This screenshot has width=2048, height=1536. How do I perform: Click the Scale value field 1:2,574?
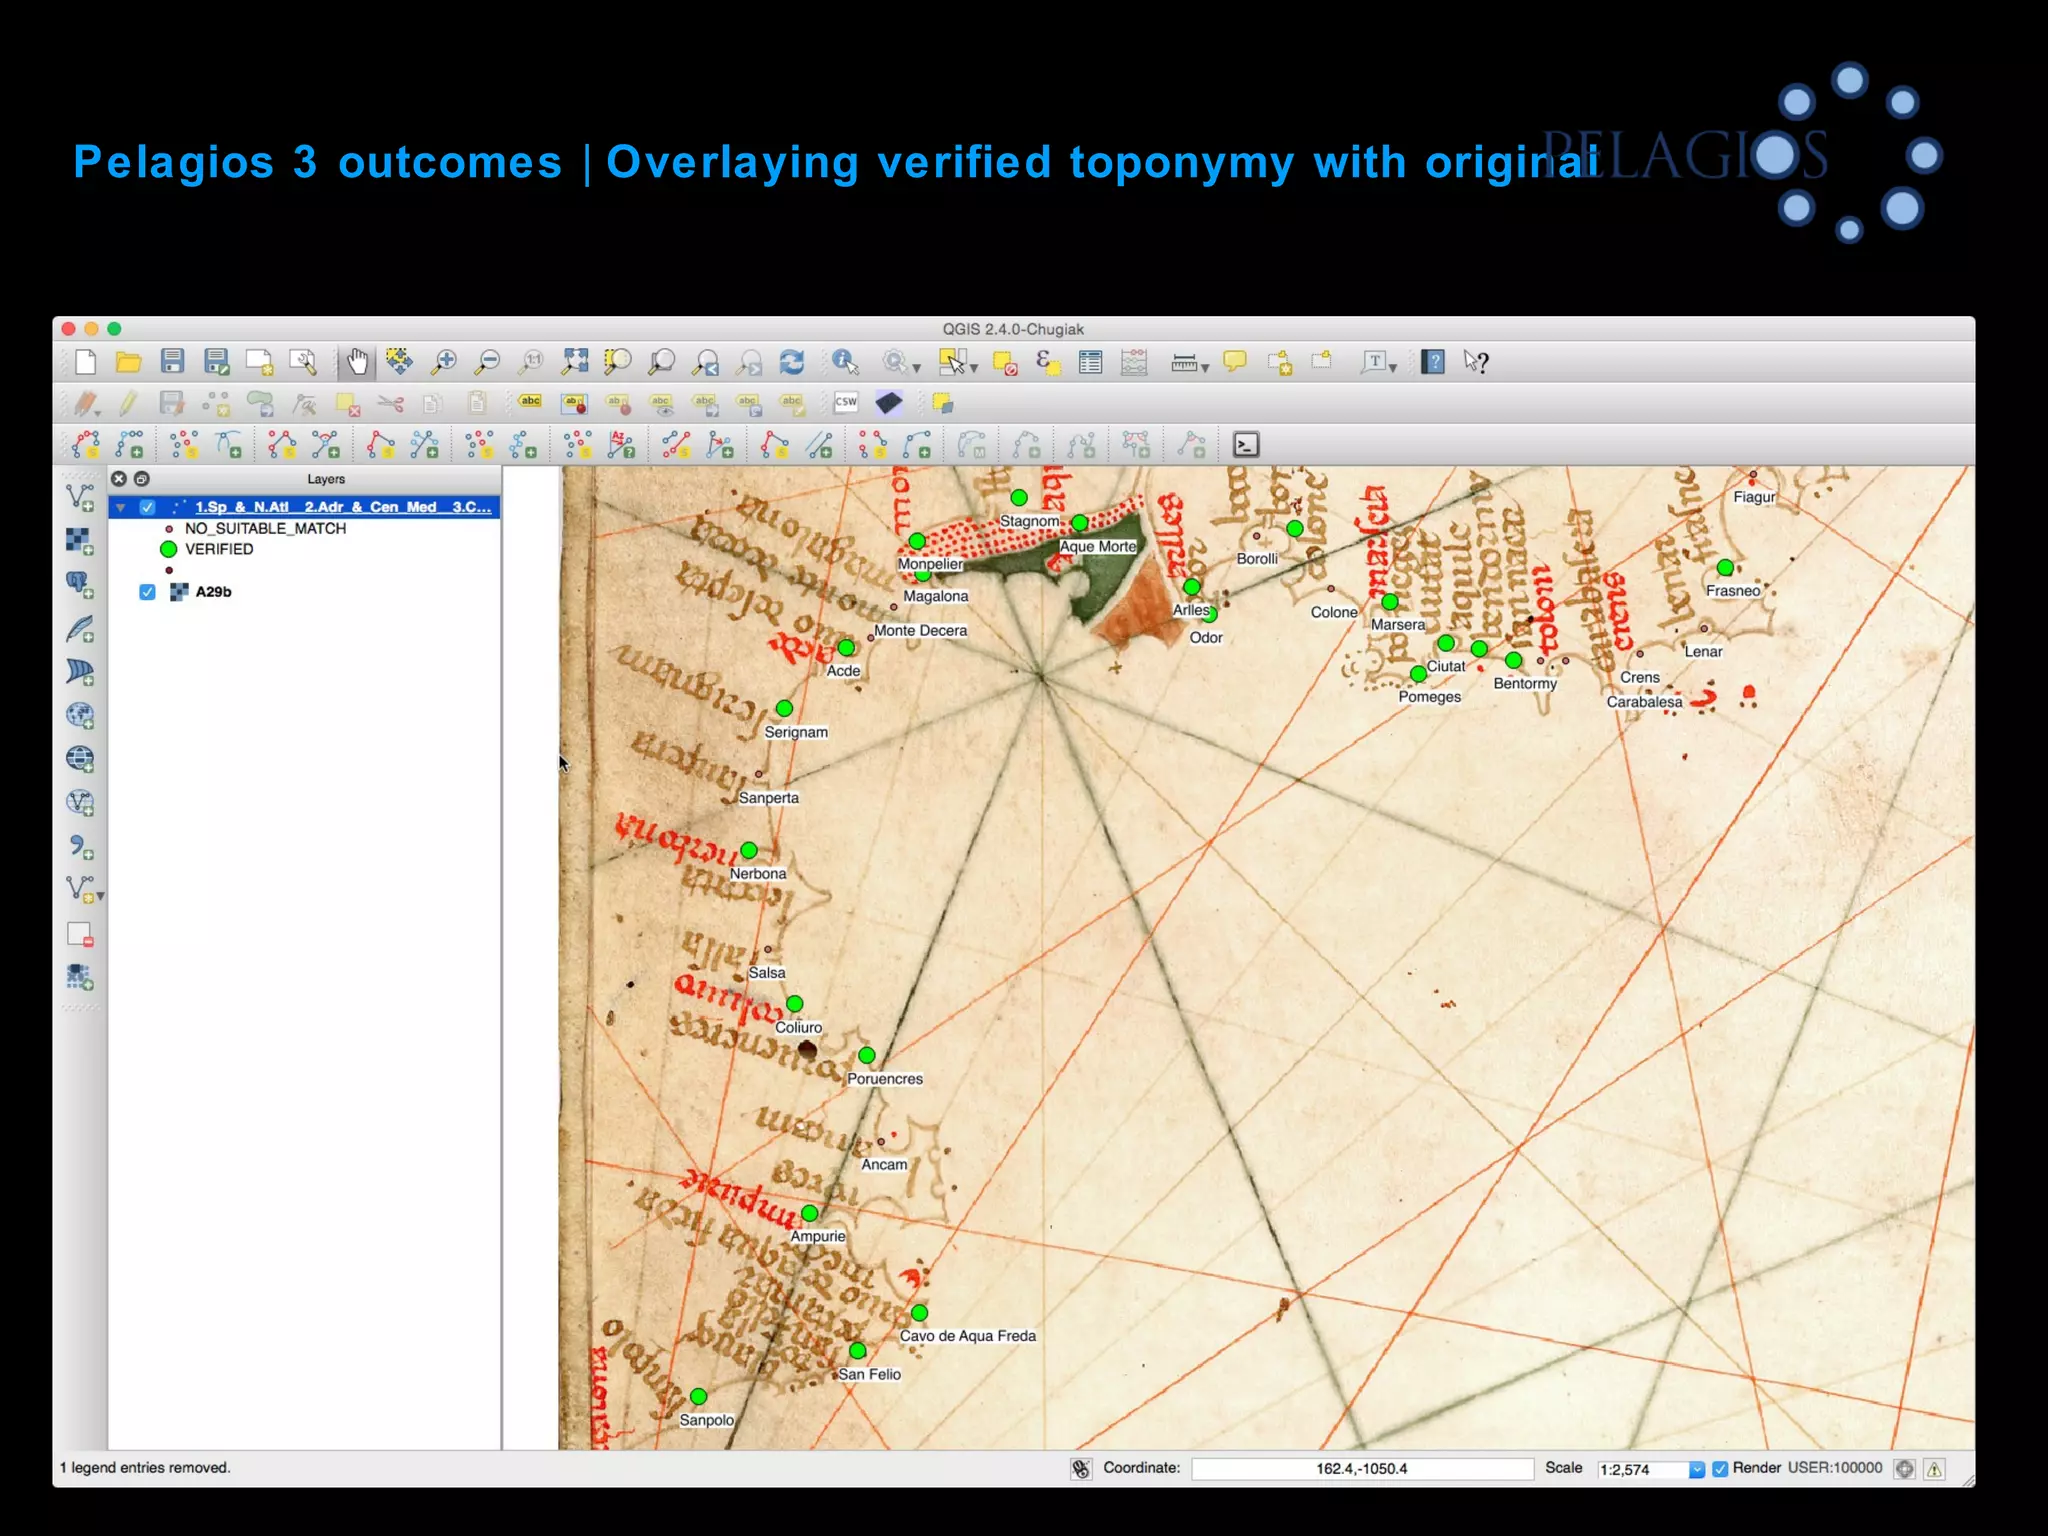pyautogui.click(x=1642, y=1469)
